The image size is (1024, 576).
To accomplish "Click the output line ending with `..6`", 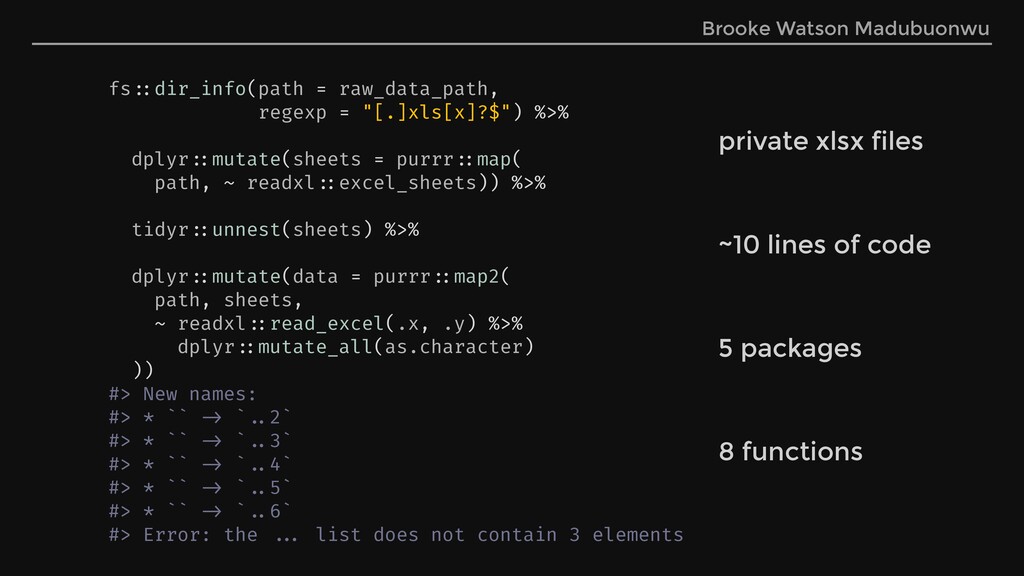I will click(x=200, y=511).
